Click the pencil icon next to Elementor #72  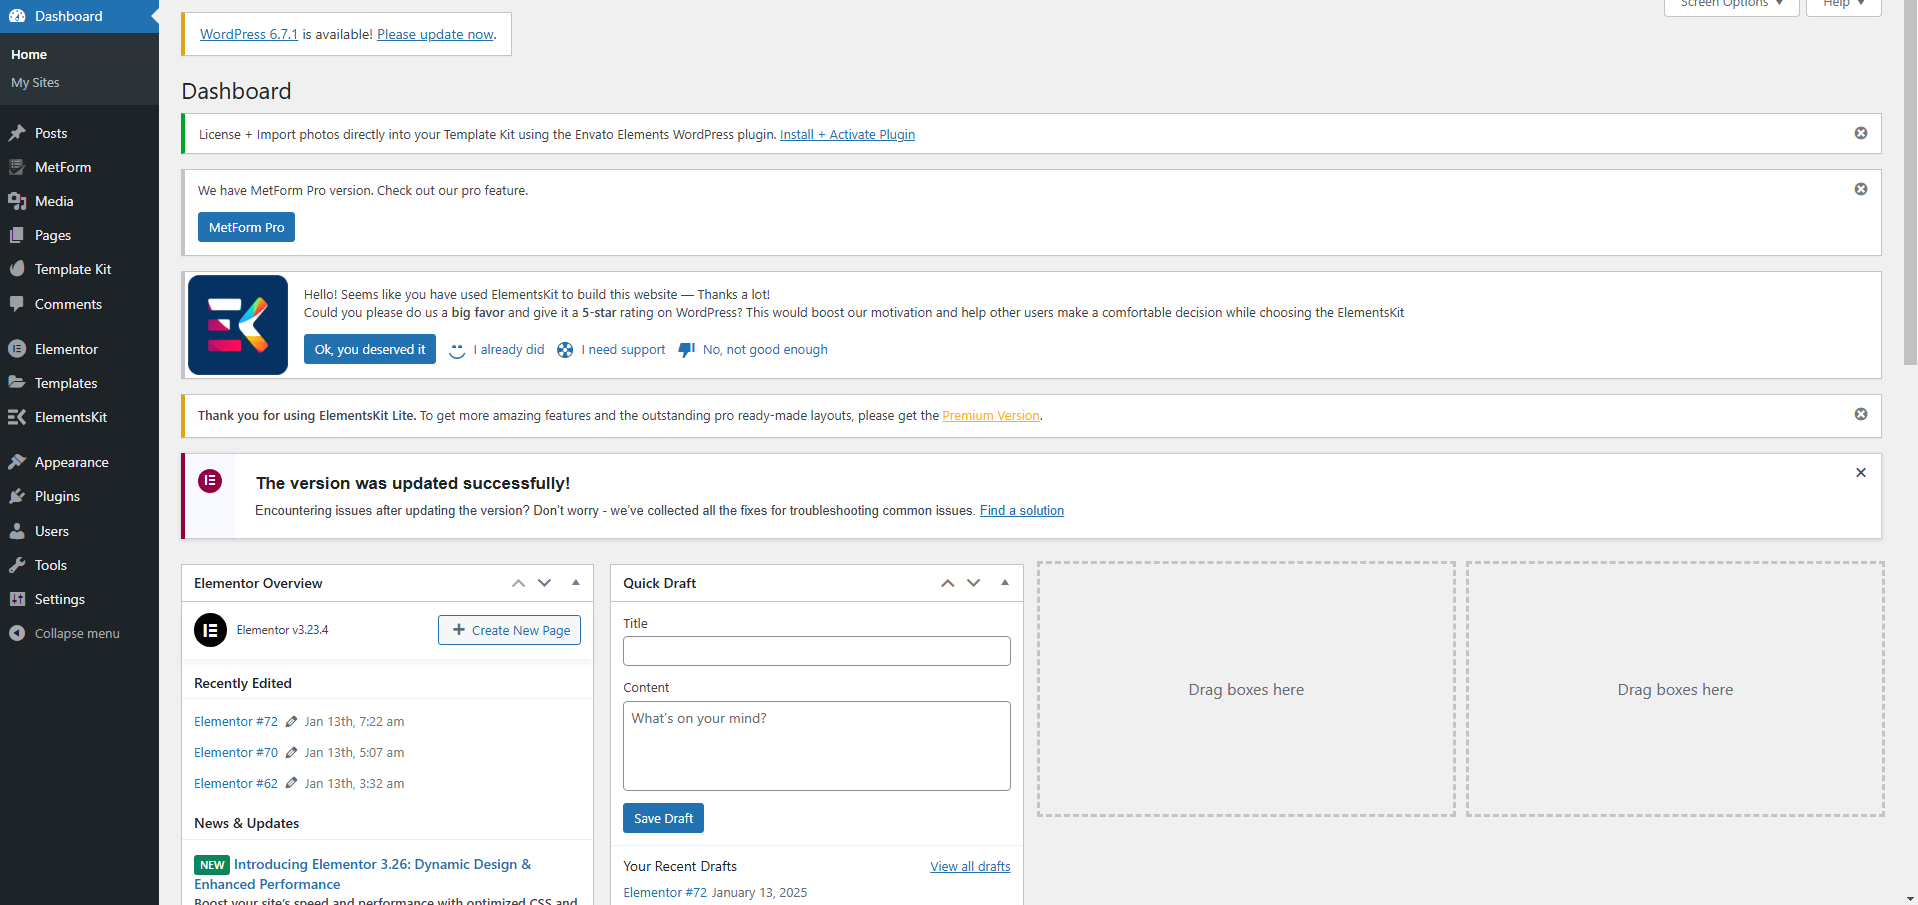pos(291,722)
